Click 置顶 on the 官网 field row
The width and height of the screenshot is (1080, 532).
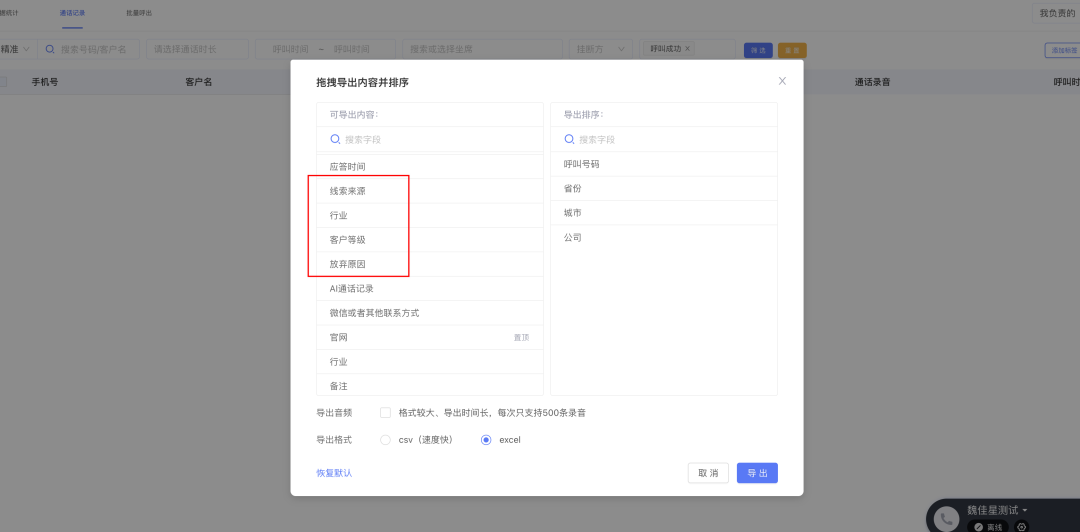pyautogui.click(x=521, y=338)
